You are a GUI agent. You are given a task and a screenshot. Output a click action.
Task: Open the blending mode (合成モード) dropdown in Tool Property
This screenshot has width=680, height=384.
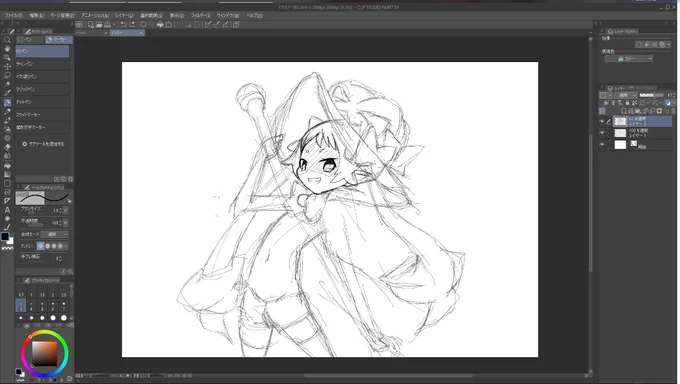point(55,234)
